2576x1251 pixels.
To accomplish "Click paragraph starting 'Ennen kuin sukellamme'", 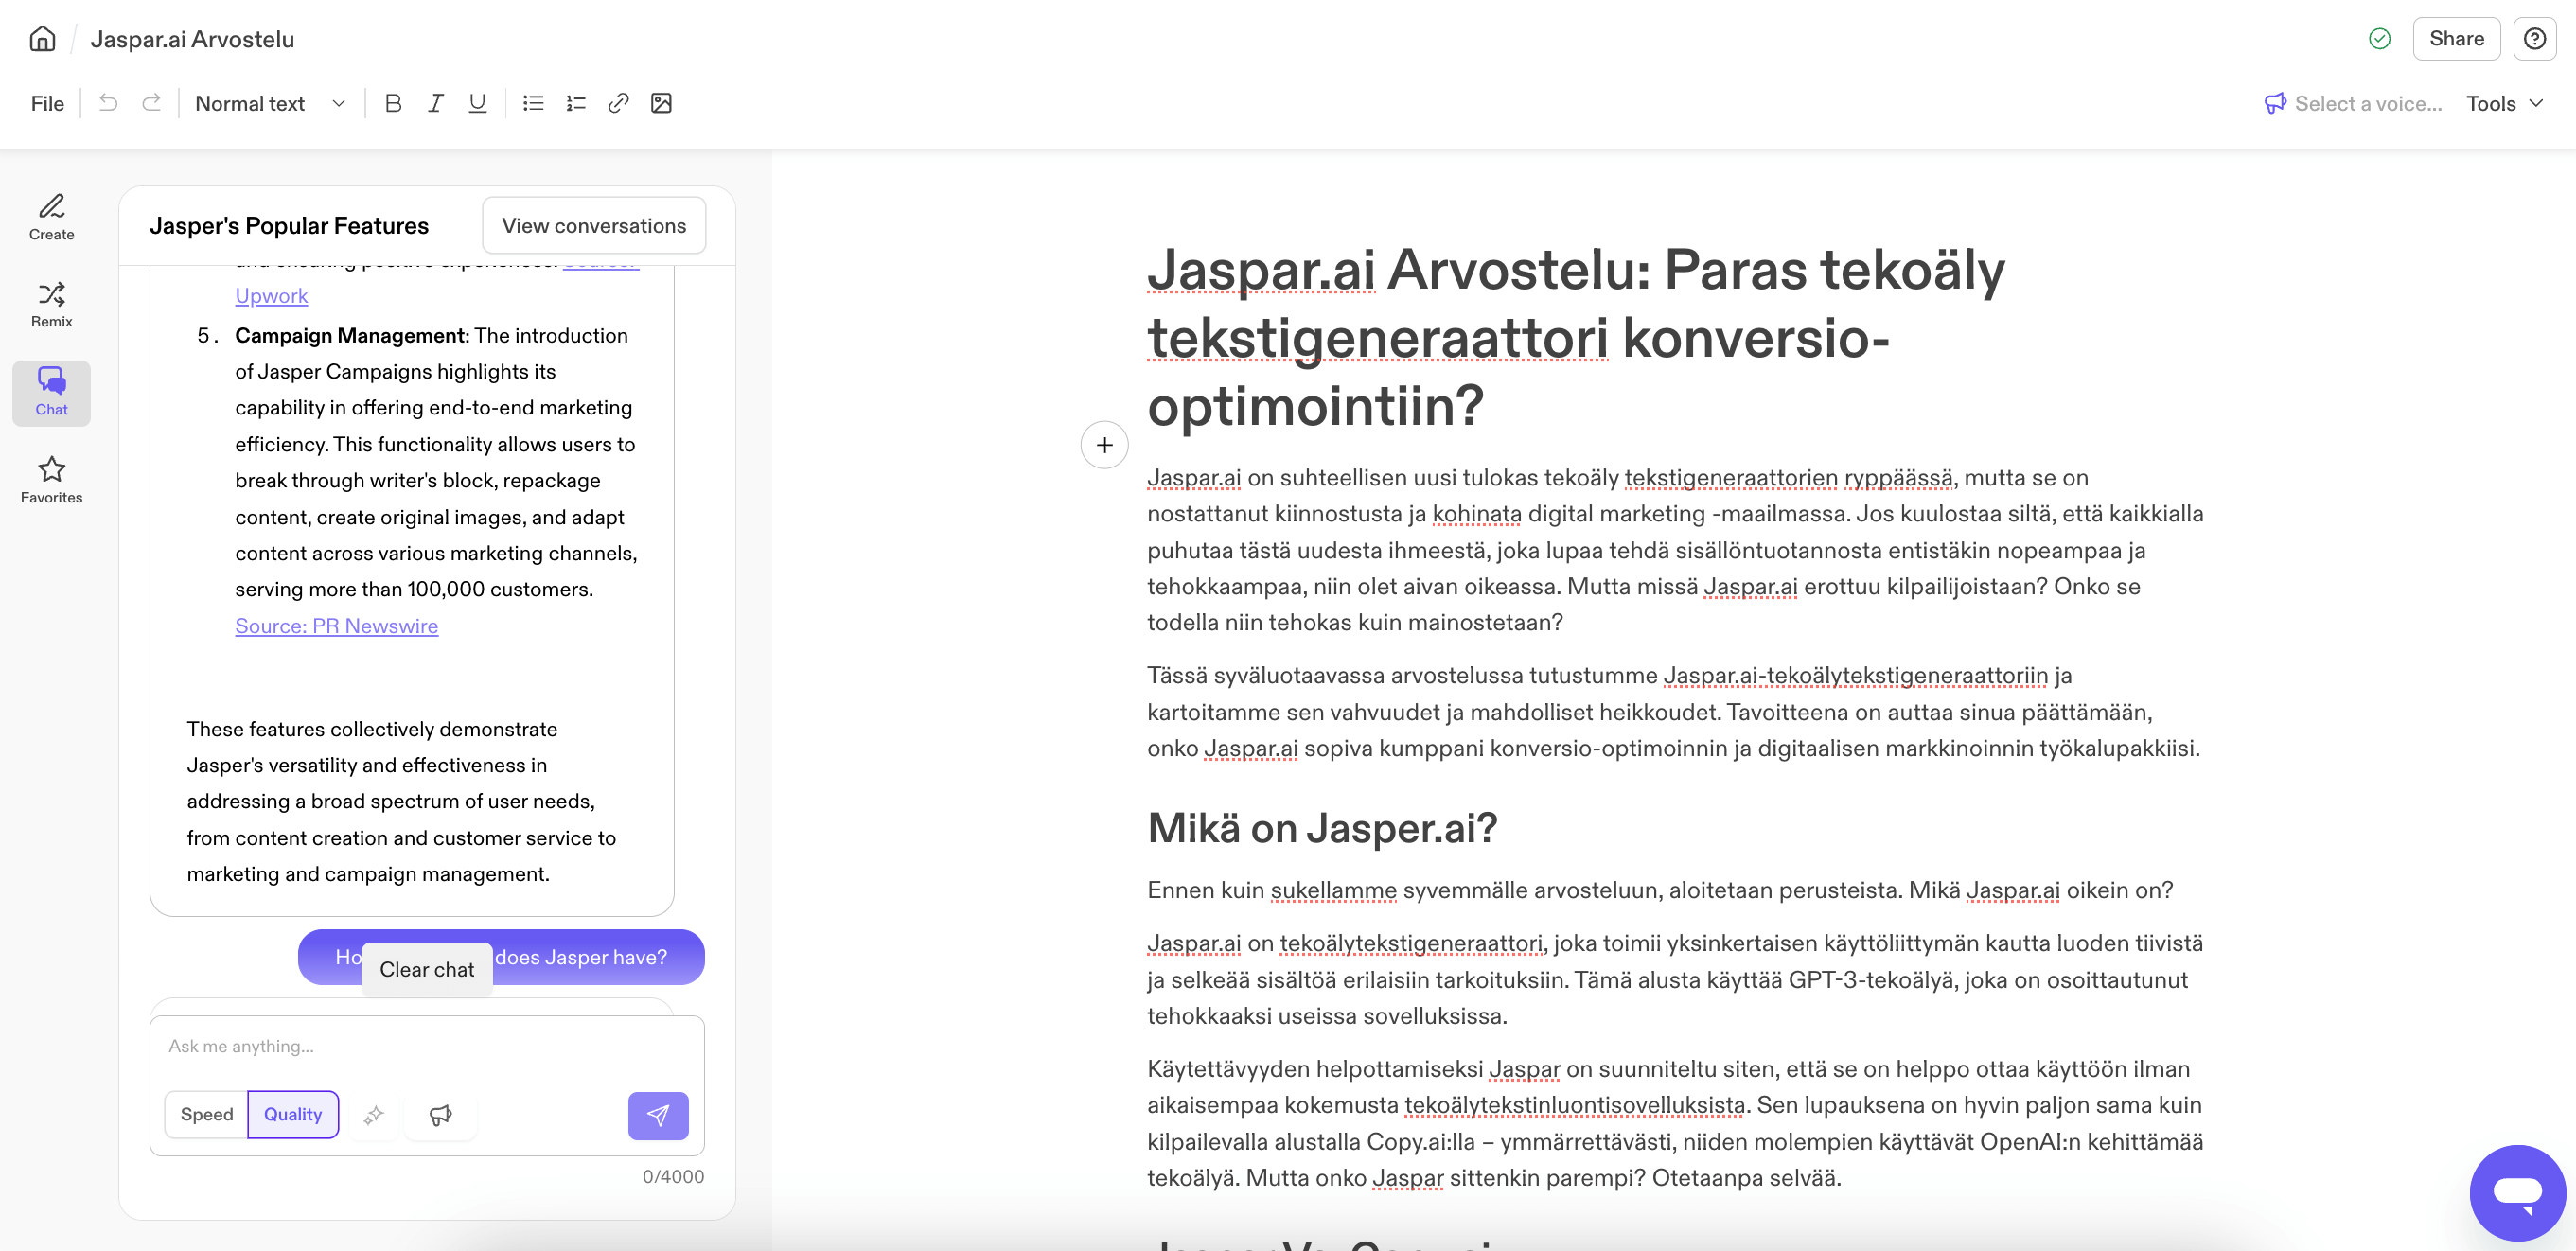I will coord(1660,890).
